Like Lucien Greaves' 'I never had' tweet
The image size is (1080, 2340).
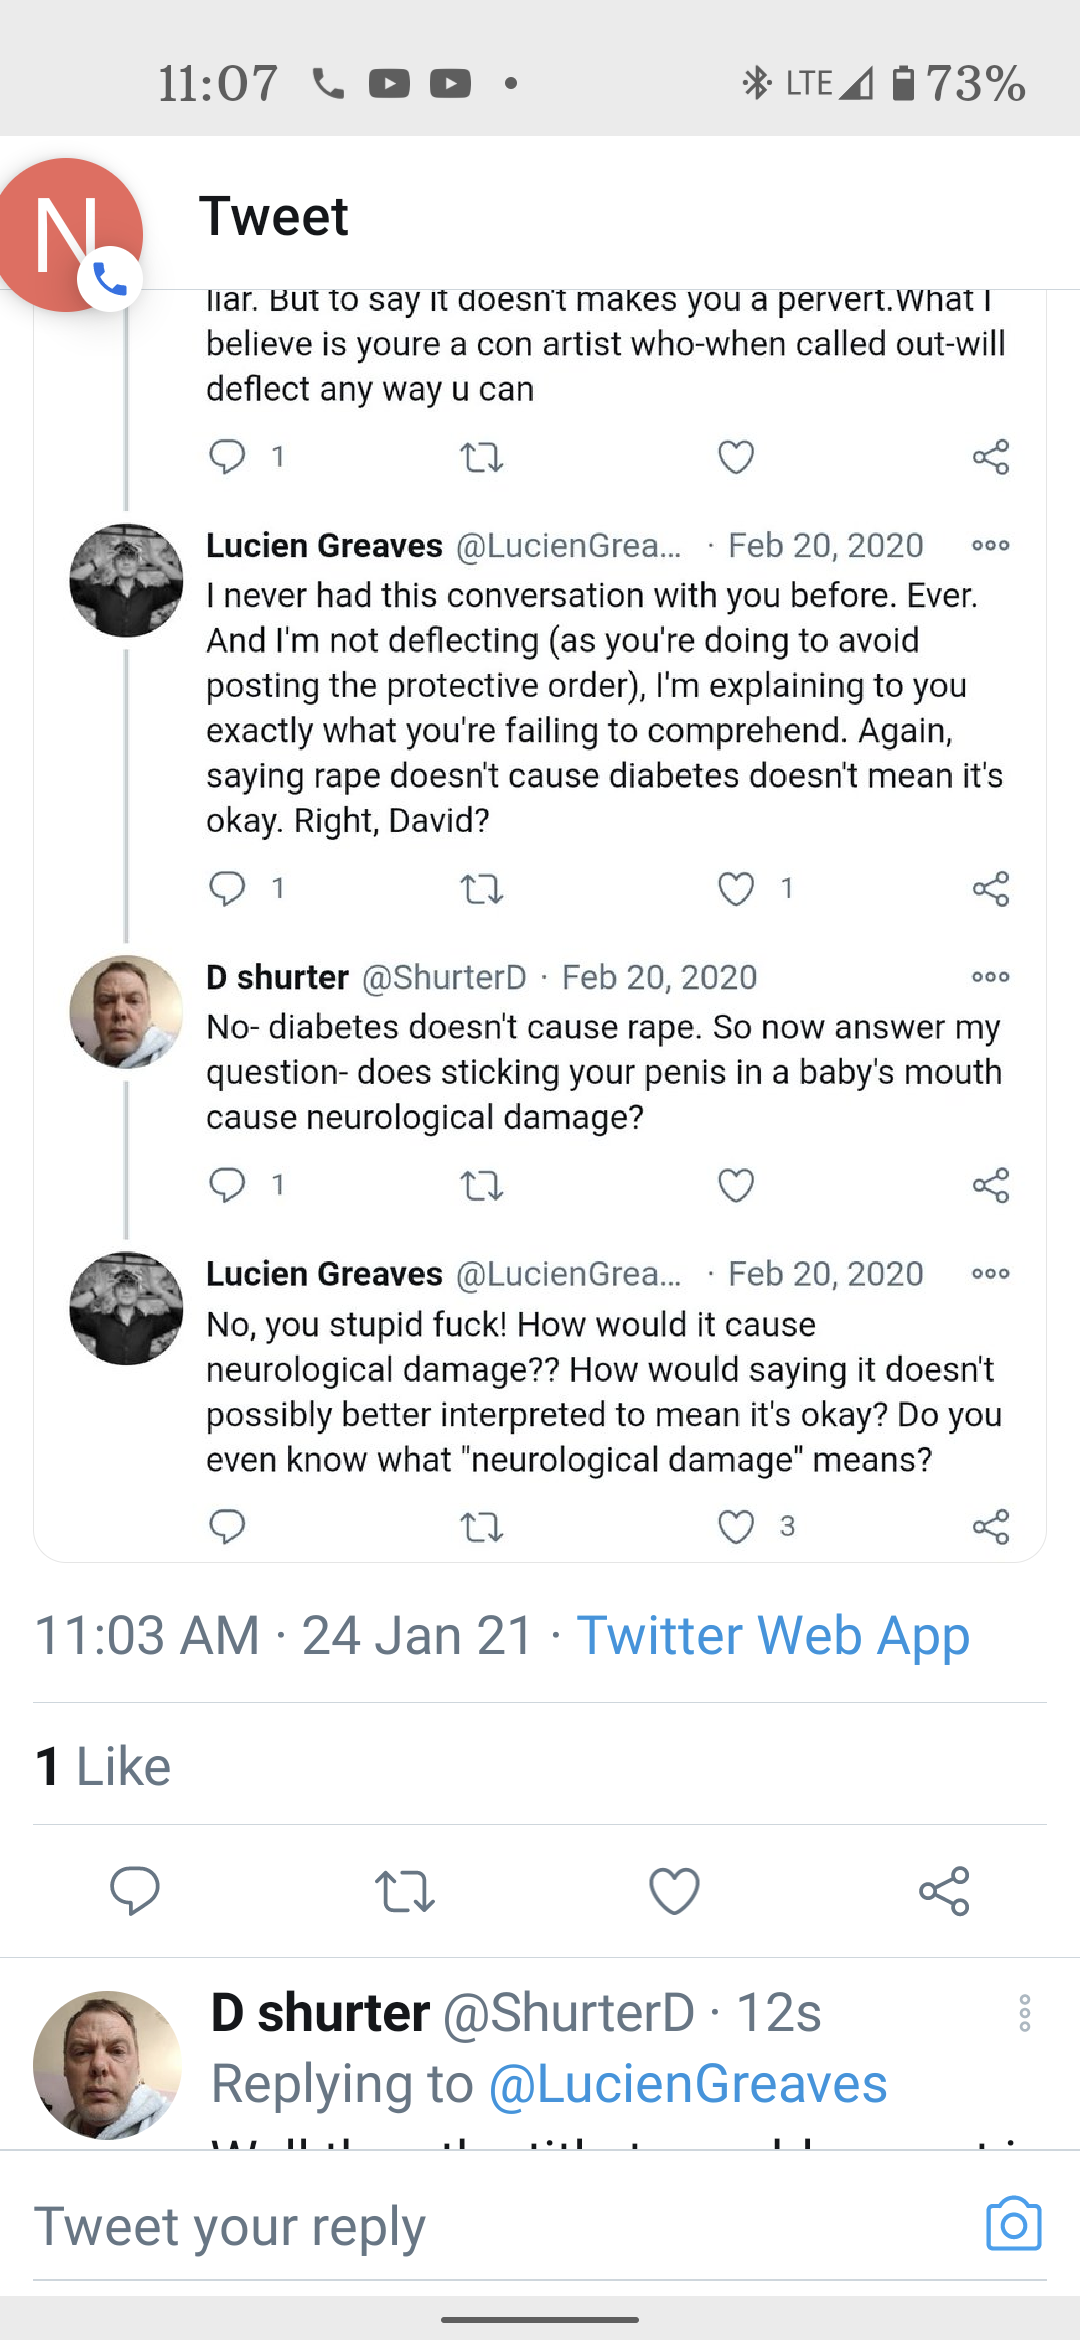click(736, 889)
